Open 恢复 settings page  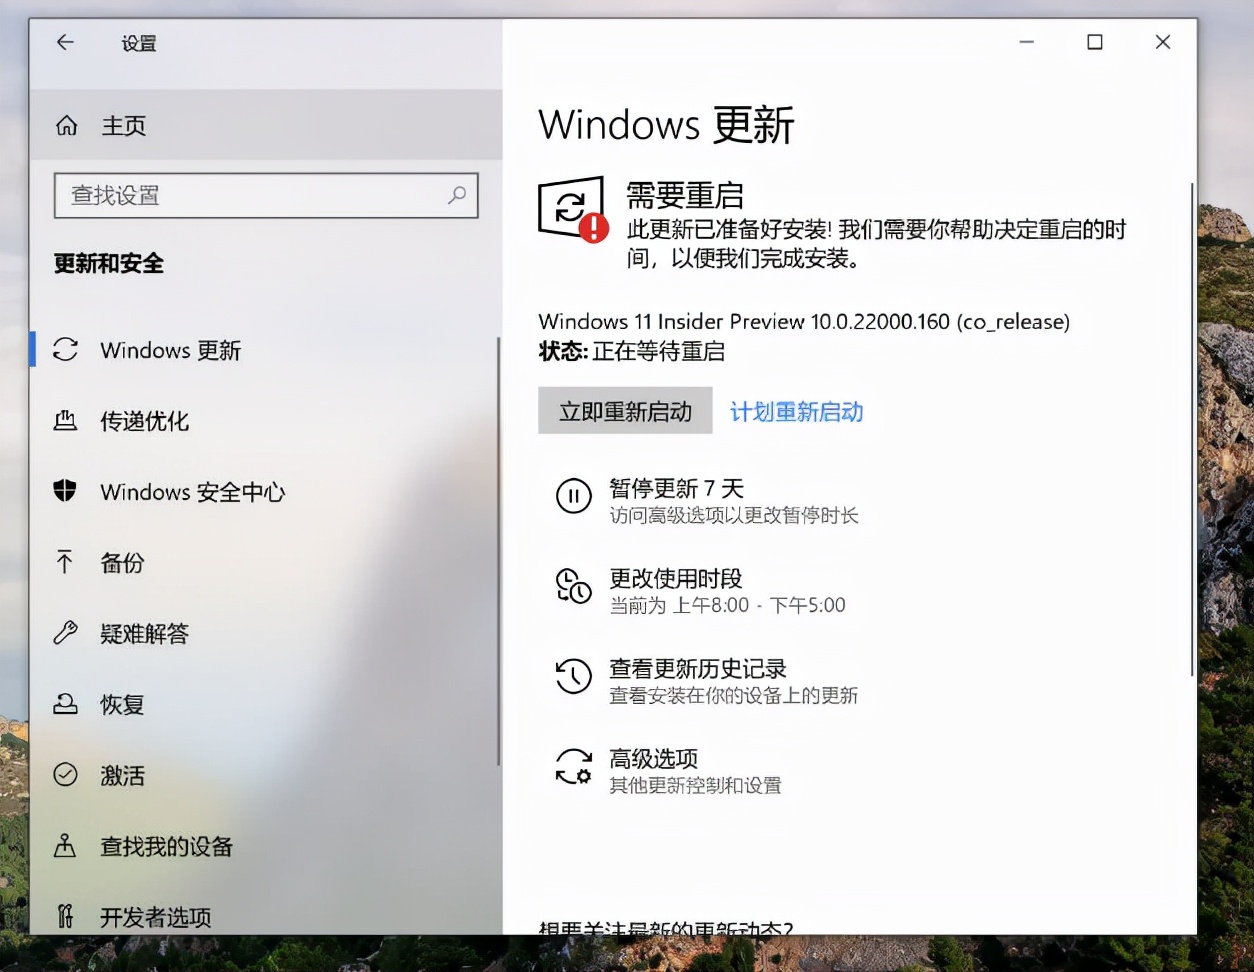pyautogui.click(x=264, y=704)
